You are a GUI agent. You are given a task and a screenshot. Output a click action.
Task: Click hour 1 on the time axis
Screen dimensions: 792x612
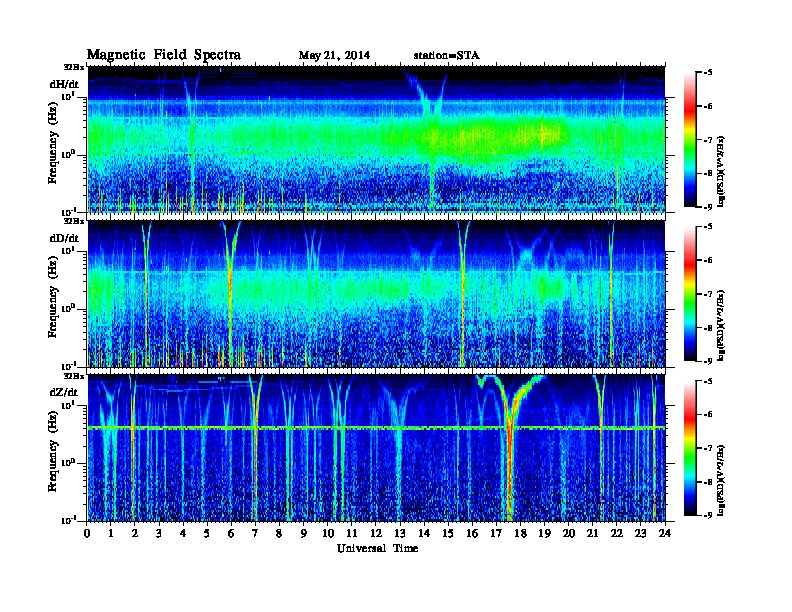click(x=111, y=533)
